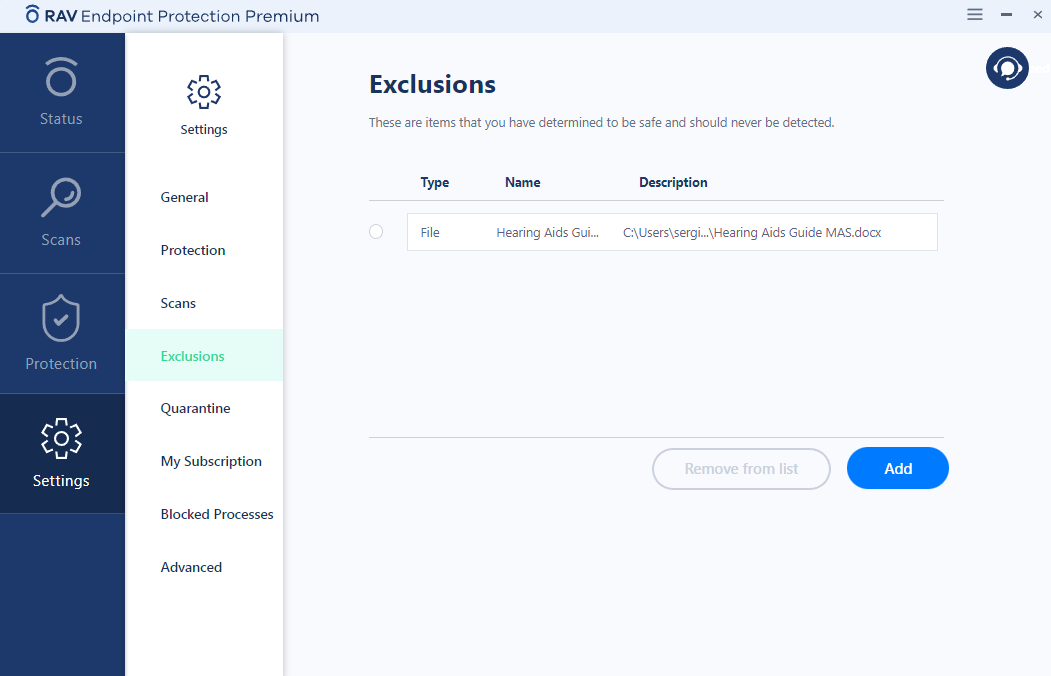View My Subscription page
The height and width of the screenshot is (676, 1051).
click(x=211, y=462)
